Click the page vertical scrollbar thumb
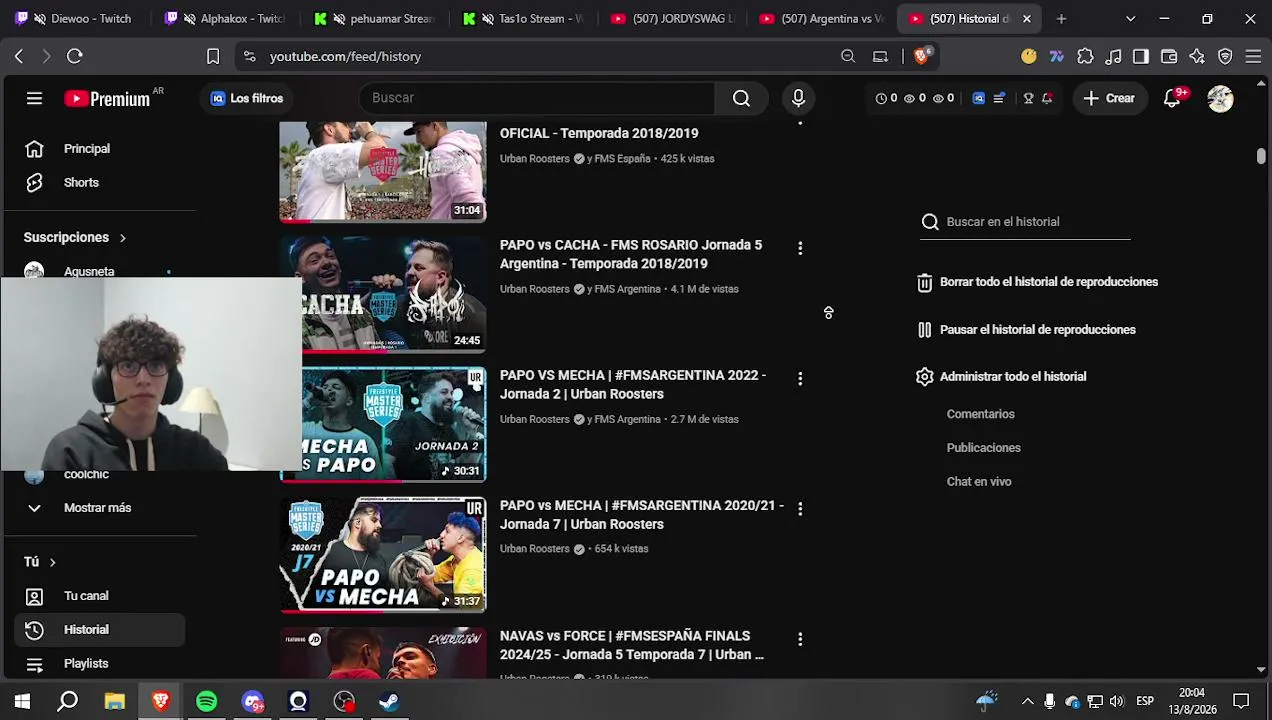Image resolution: width=1272 pixels, height=720 pixels. 1261,156
